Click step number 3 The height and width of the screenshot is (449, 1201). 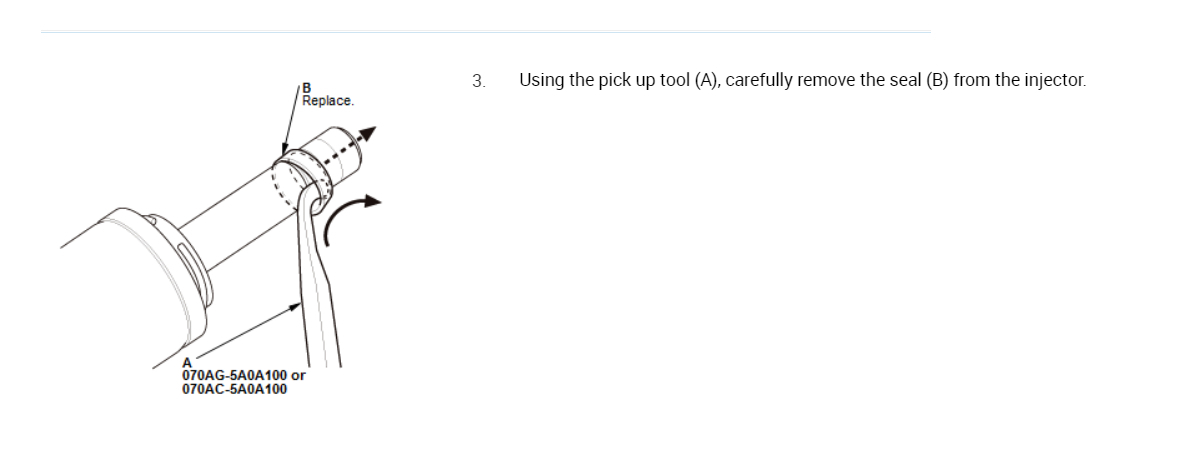tap(478, 81)
